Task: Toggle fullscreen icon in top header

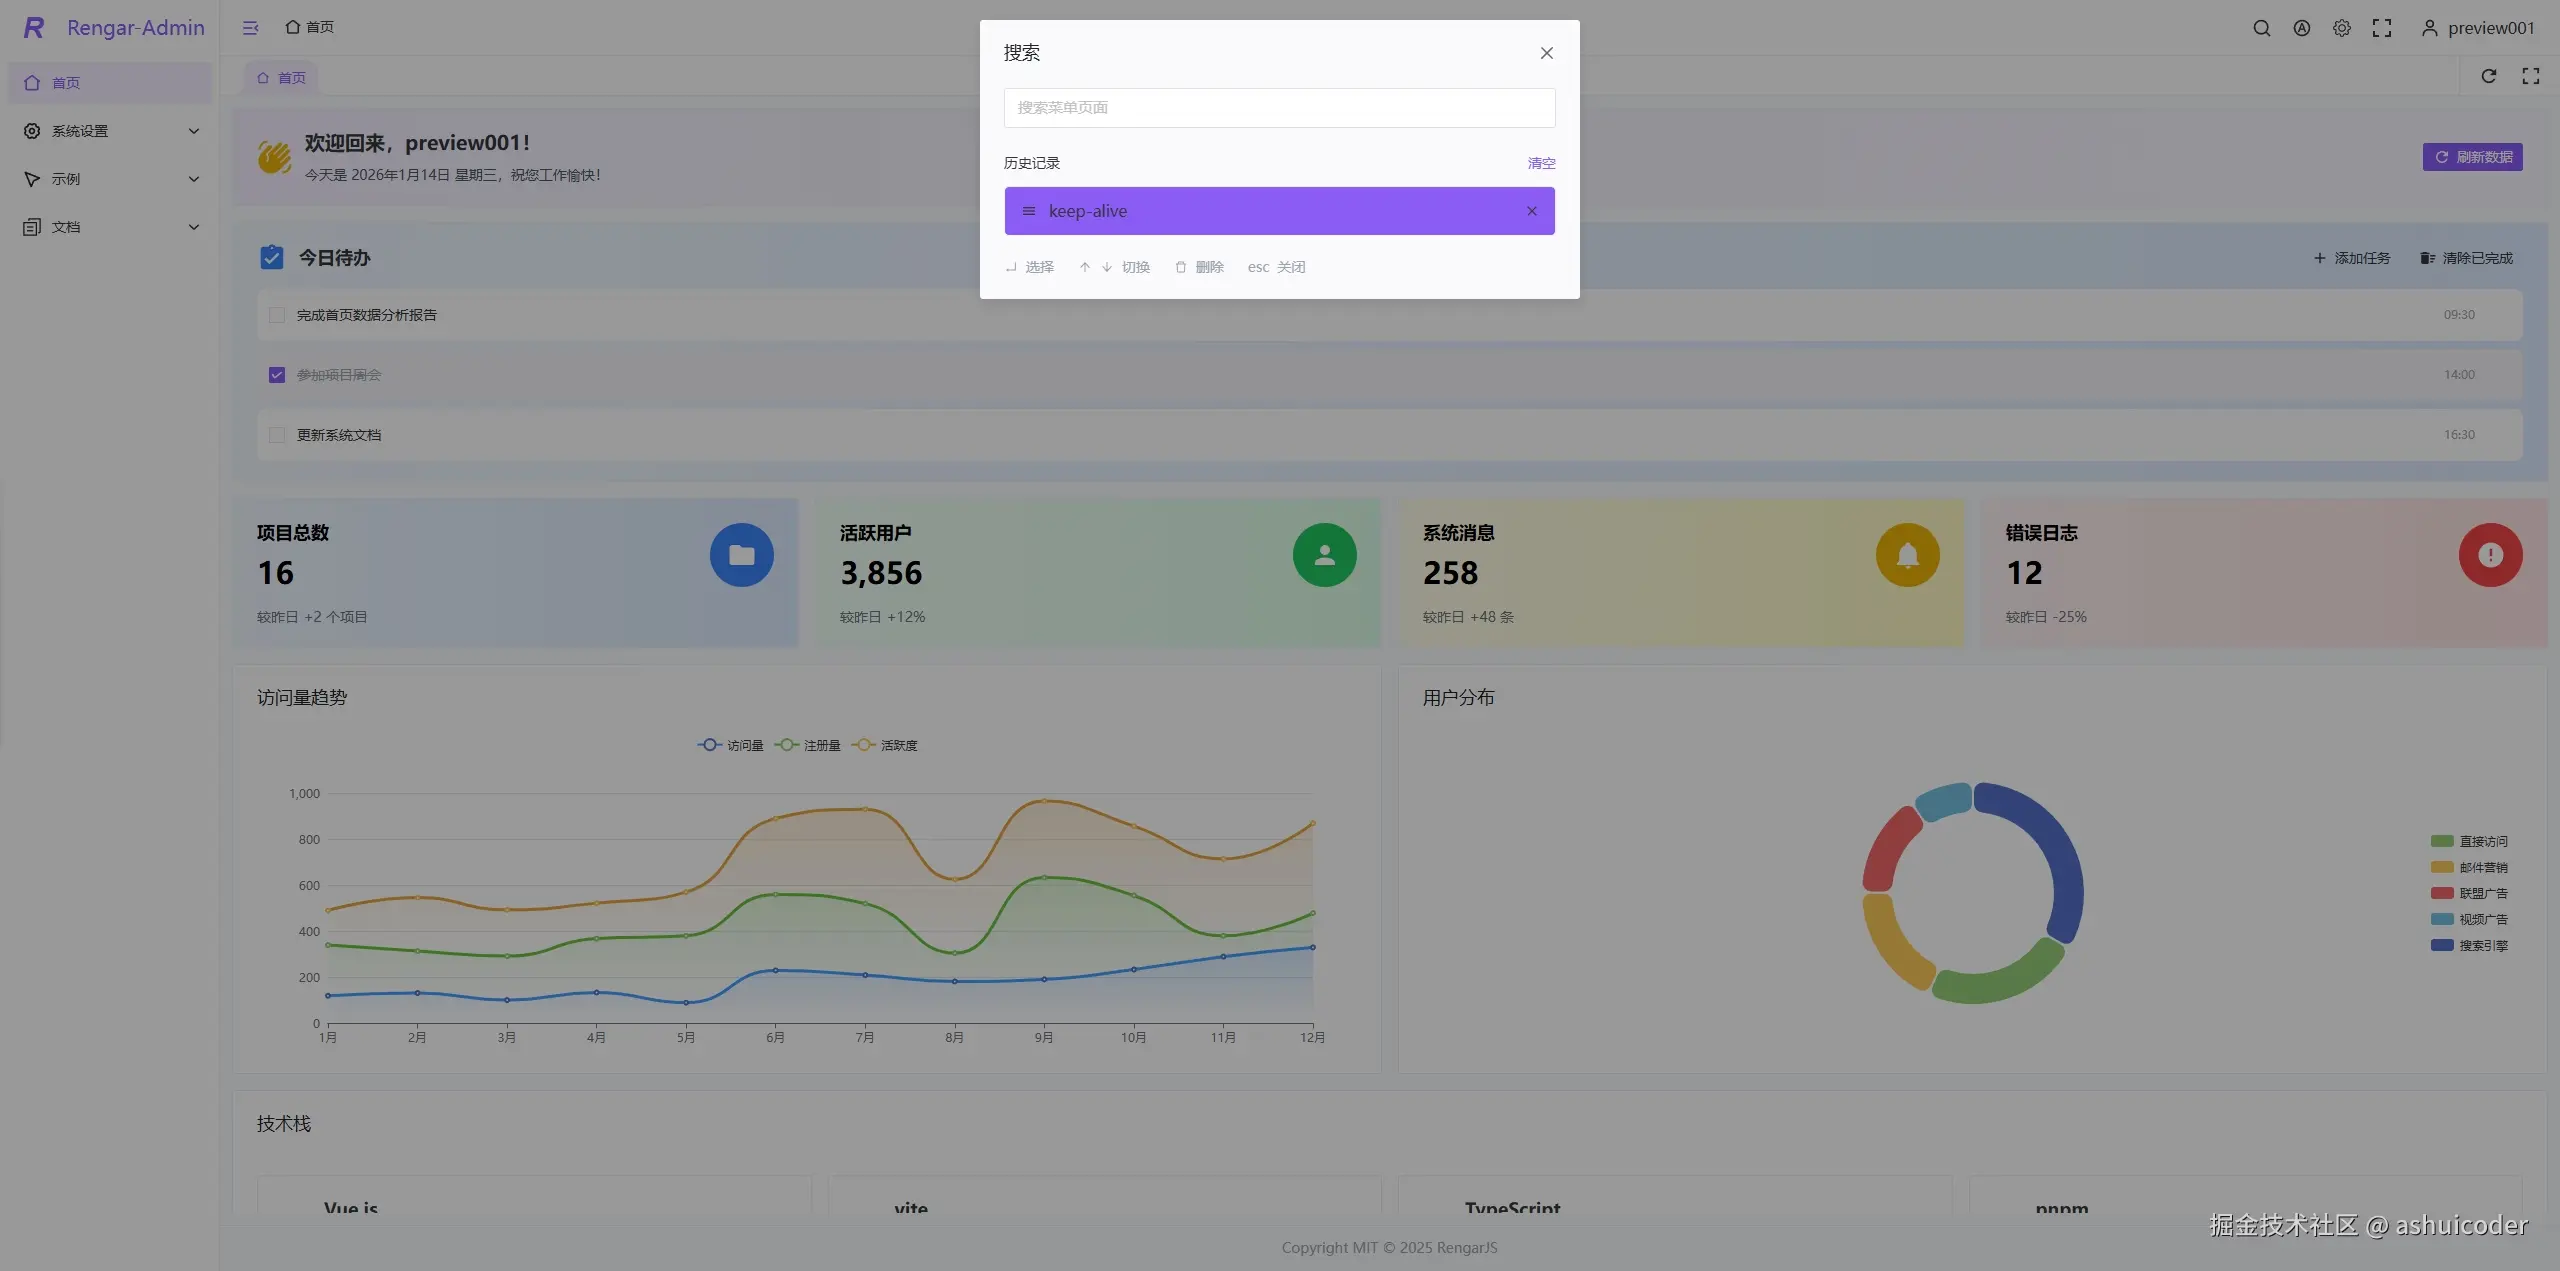Action: [x=2382, y=28]
